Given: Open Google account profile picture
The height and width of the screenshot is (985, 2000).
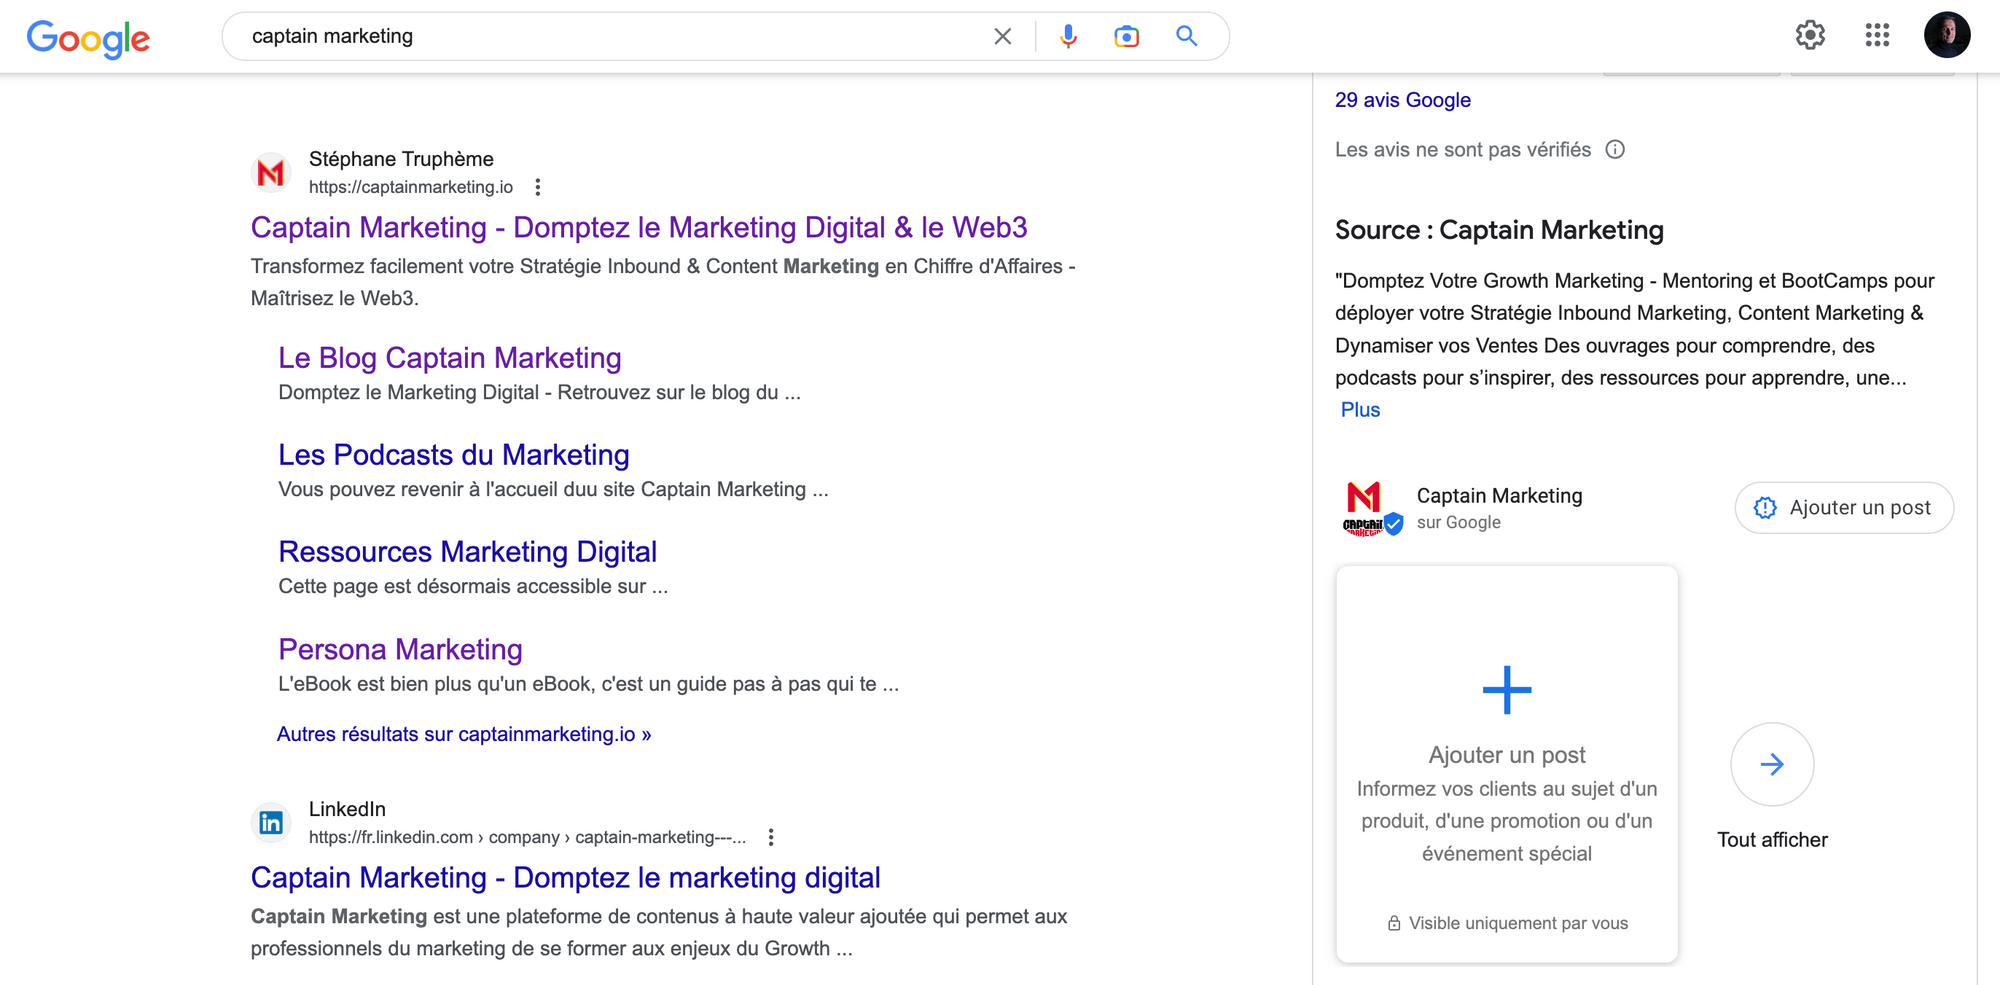Looking at the screenshot, I should click(1946, 35).
